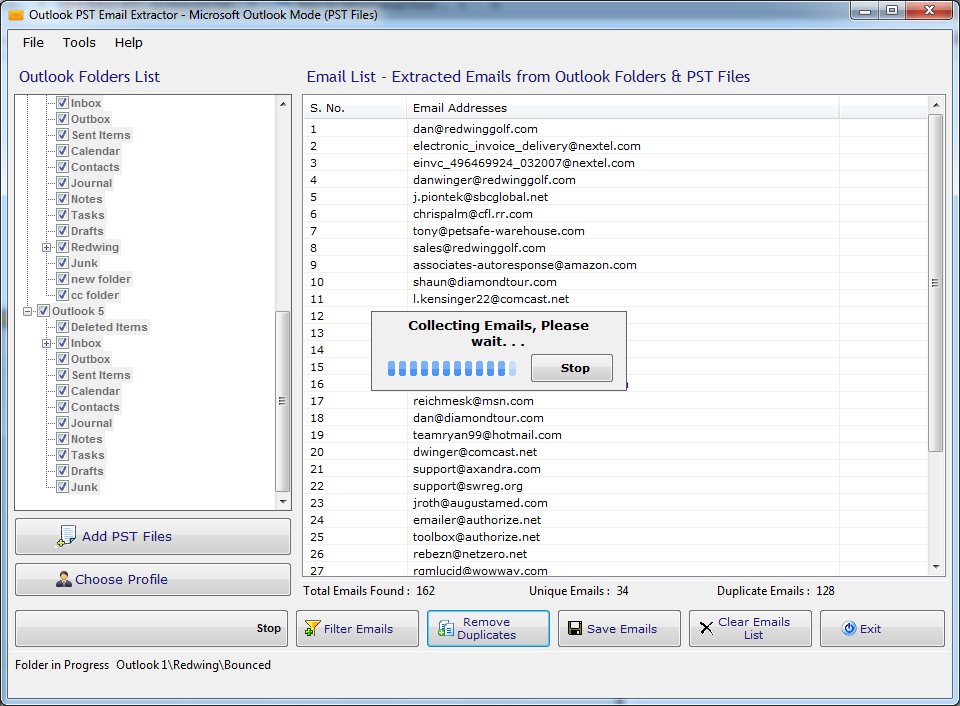Open the File menu

[x=33, y=42]
